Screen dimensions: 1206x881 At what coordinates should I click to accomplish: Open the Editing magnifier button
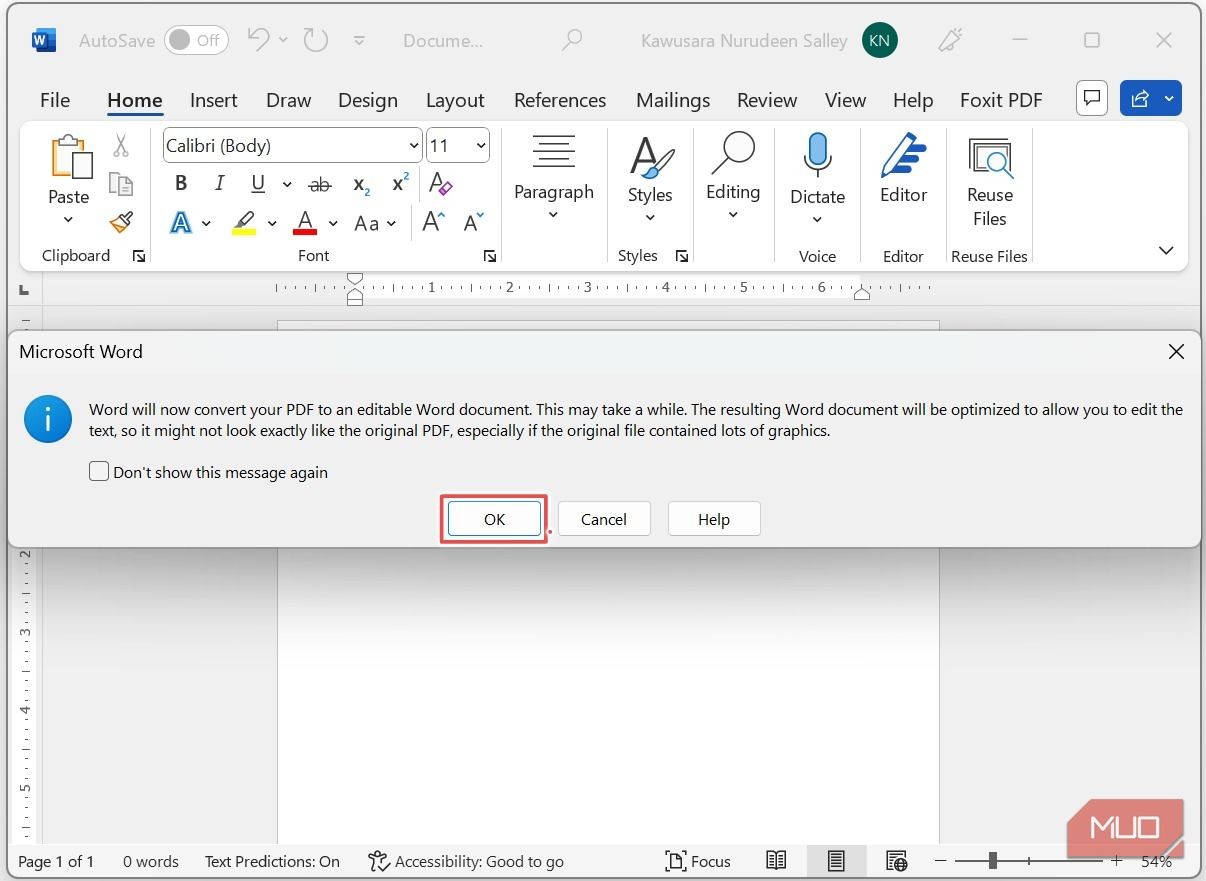point(733,177)
